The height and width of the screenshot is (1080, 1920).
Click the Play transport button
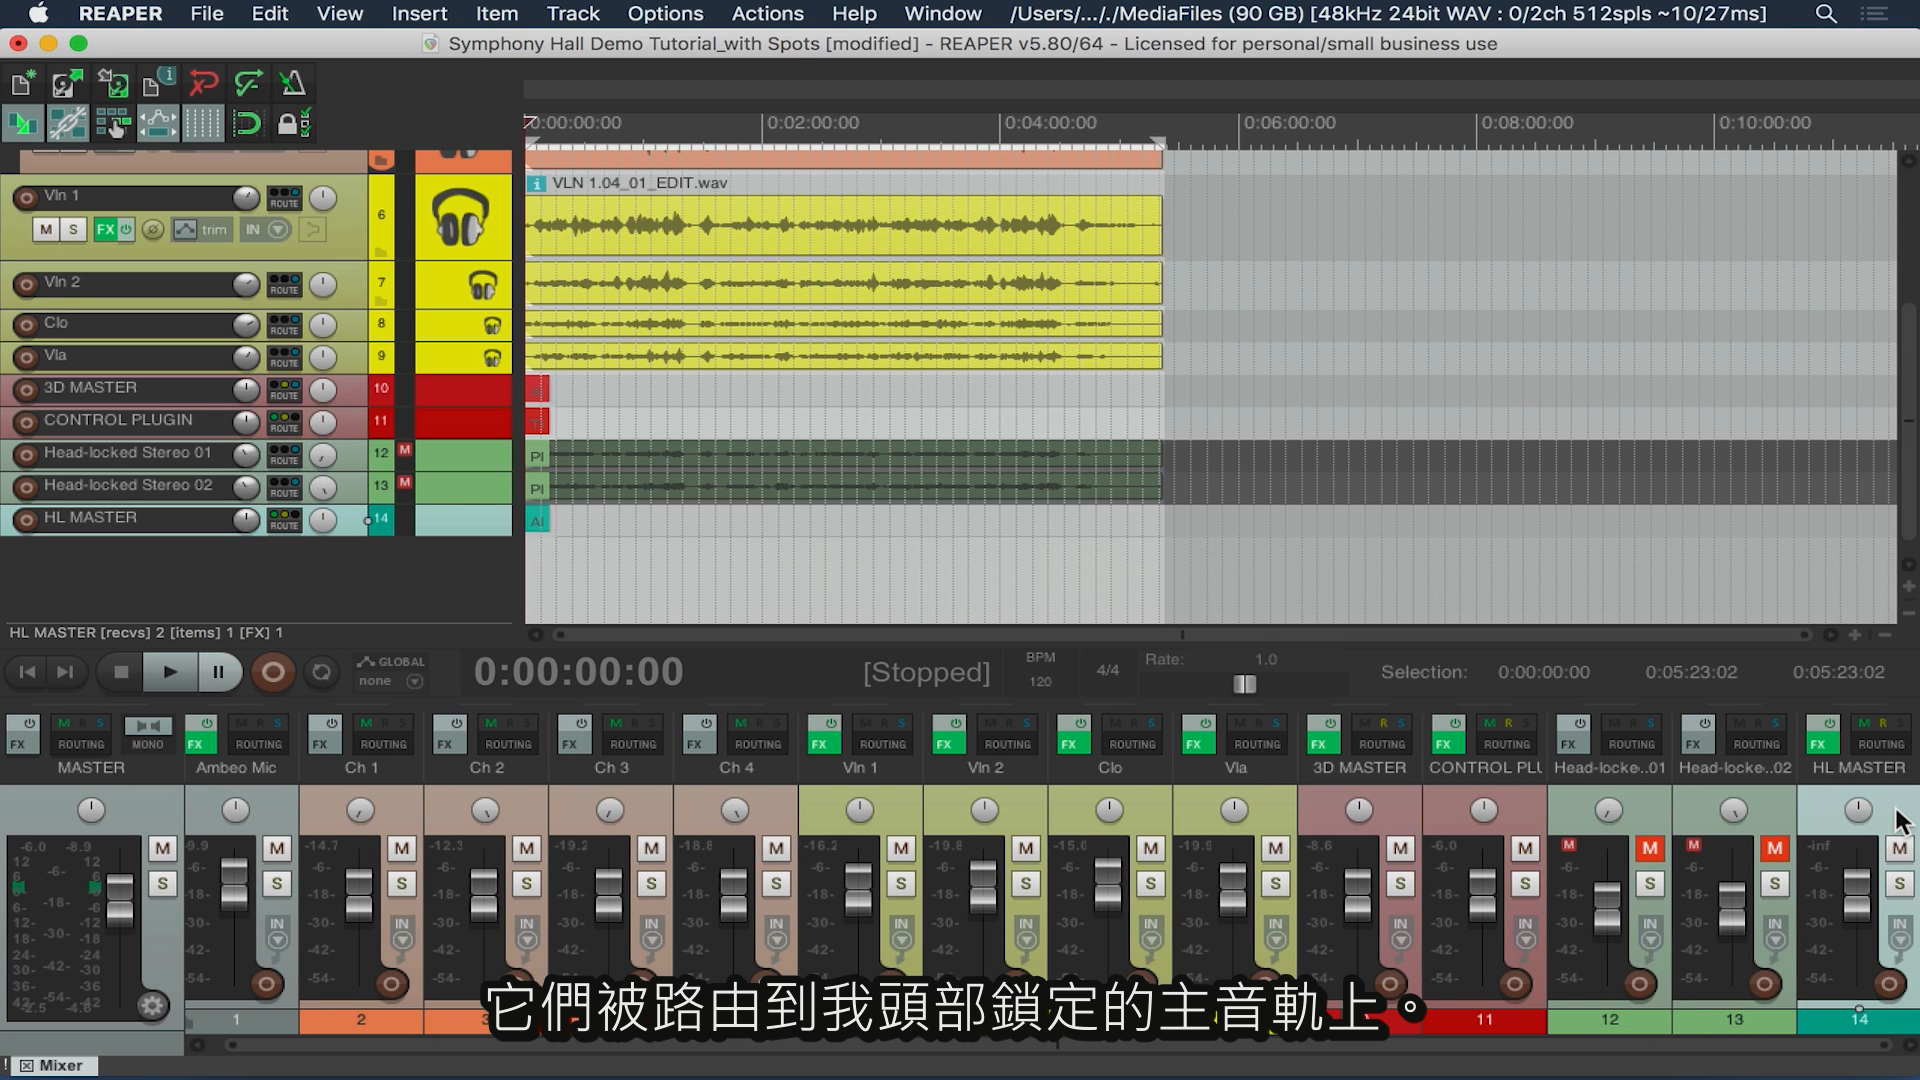coord(170,672)
